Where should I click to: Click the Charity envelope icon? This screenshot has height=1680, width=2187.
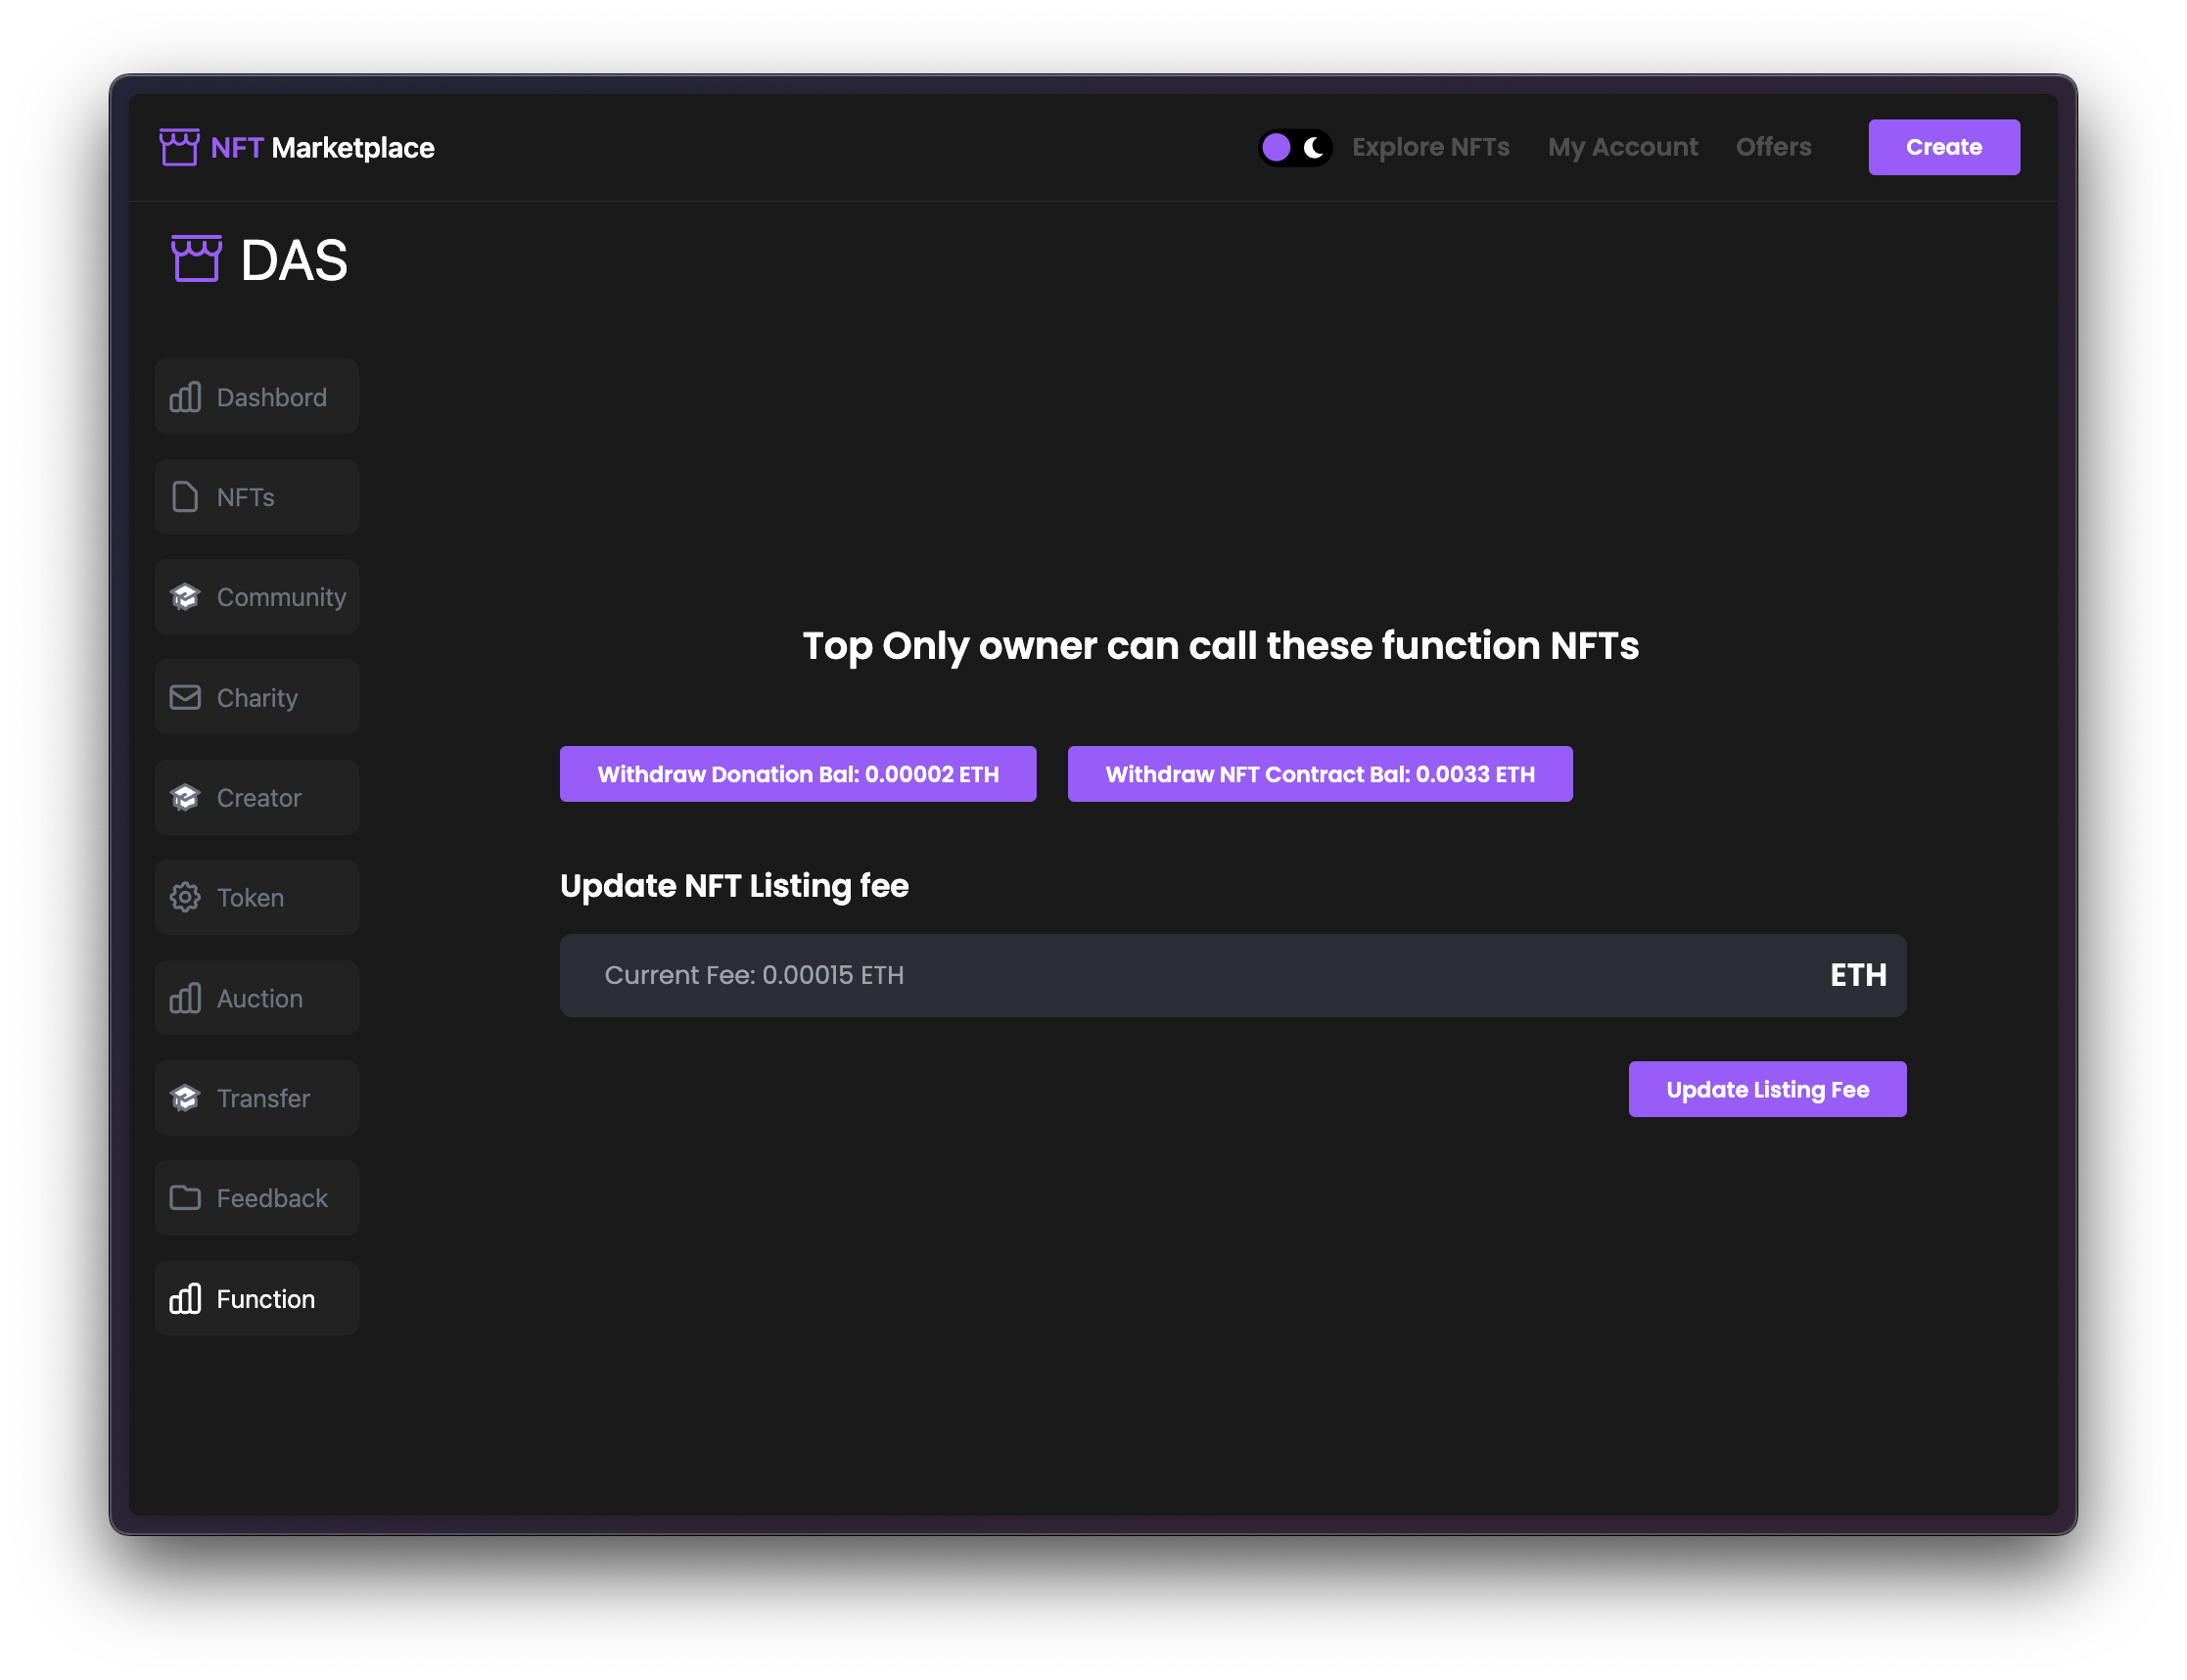click(185, 697)
